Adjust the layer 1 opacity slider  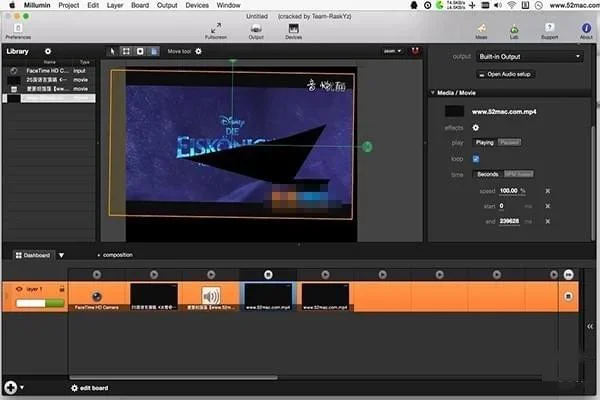(40, 303)
